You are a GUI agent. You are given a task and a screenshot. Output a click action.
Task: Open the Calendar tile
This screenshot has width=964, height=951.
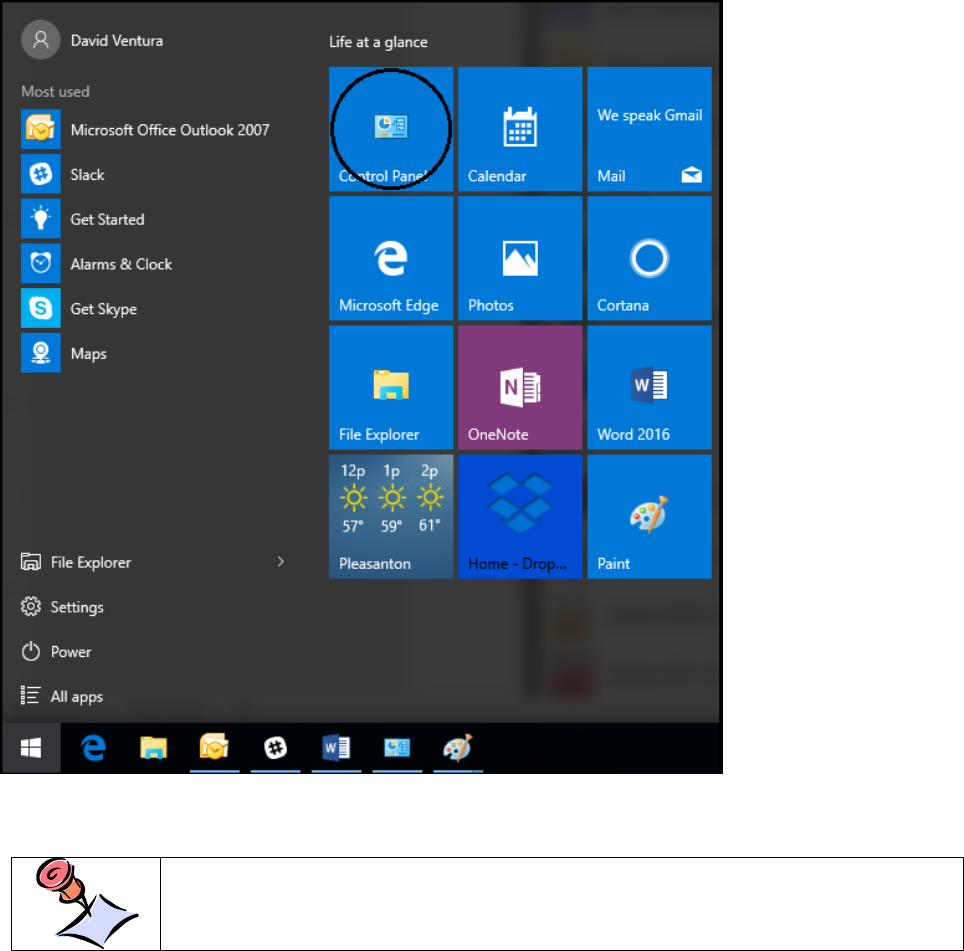tap(520, 129)
